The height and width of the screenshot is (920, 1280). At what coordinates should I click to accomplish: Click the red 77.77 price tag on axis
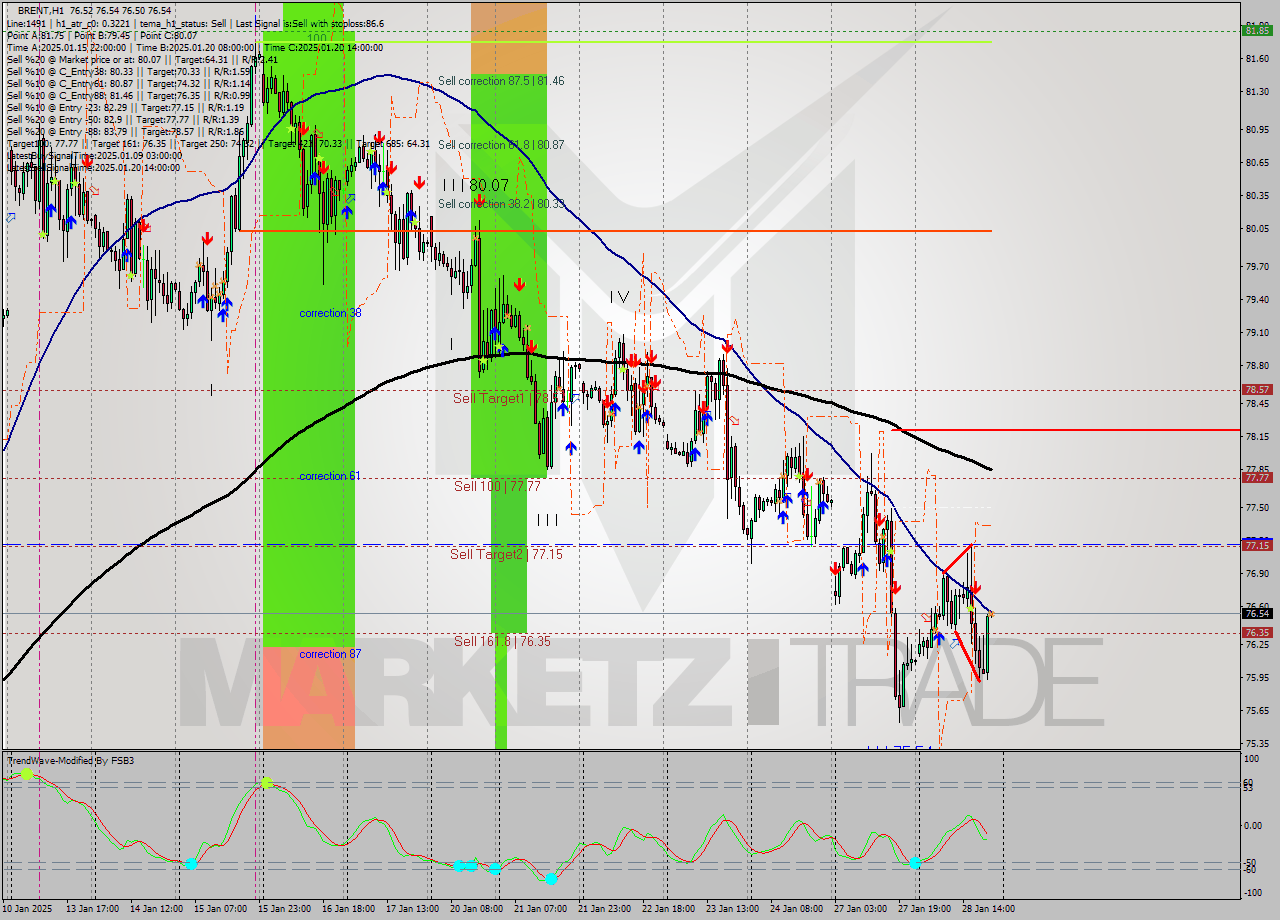(x=1257, y=478)
